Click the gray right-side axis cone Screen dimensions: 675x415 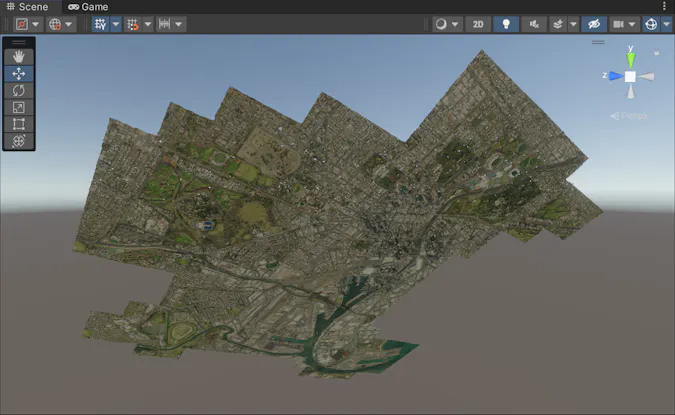pos(646,77)
